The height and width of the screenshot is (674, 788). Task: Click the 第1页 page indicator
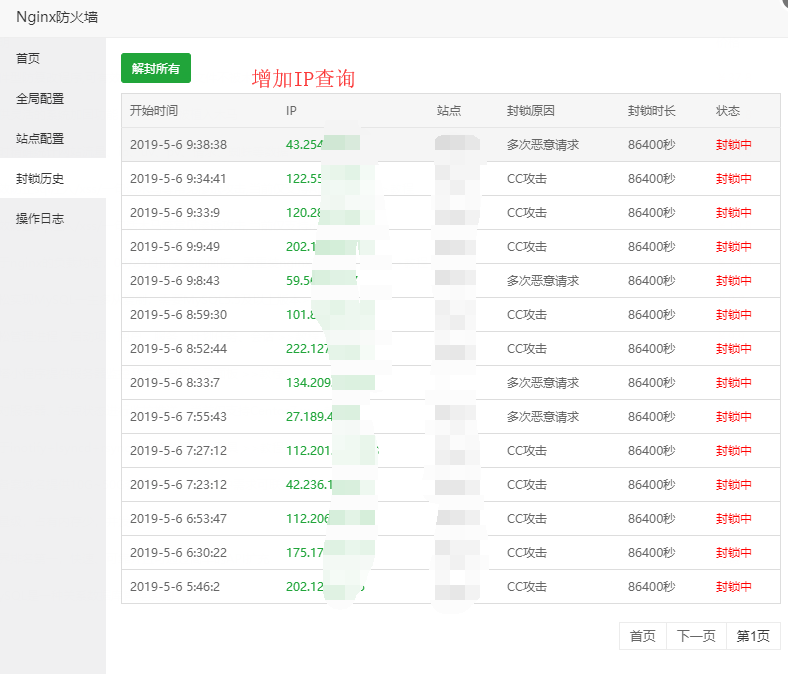(753, 636)
